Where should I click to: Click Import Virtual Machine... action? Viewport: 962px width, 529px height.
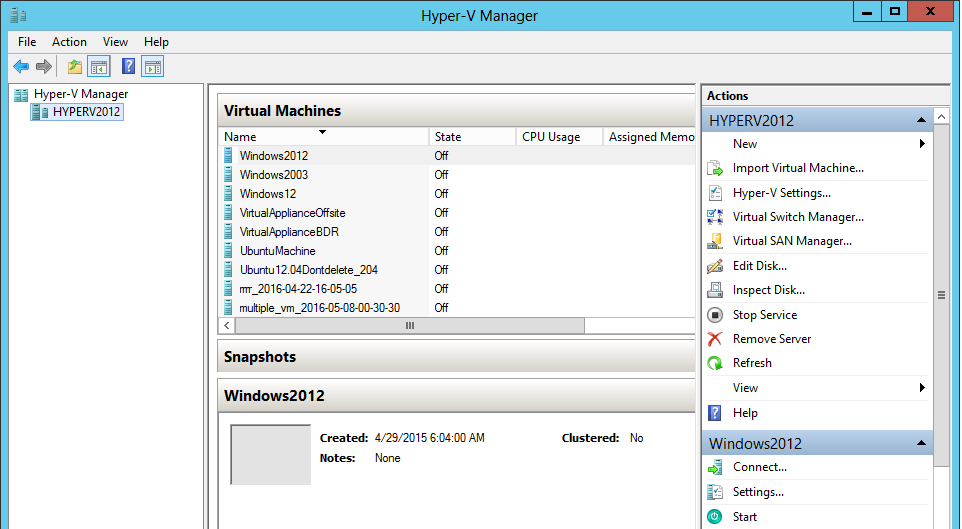(x=798, y=168)
